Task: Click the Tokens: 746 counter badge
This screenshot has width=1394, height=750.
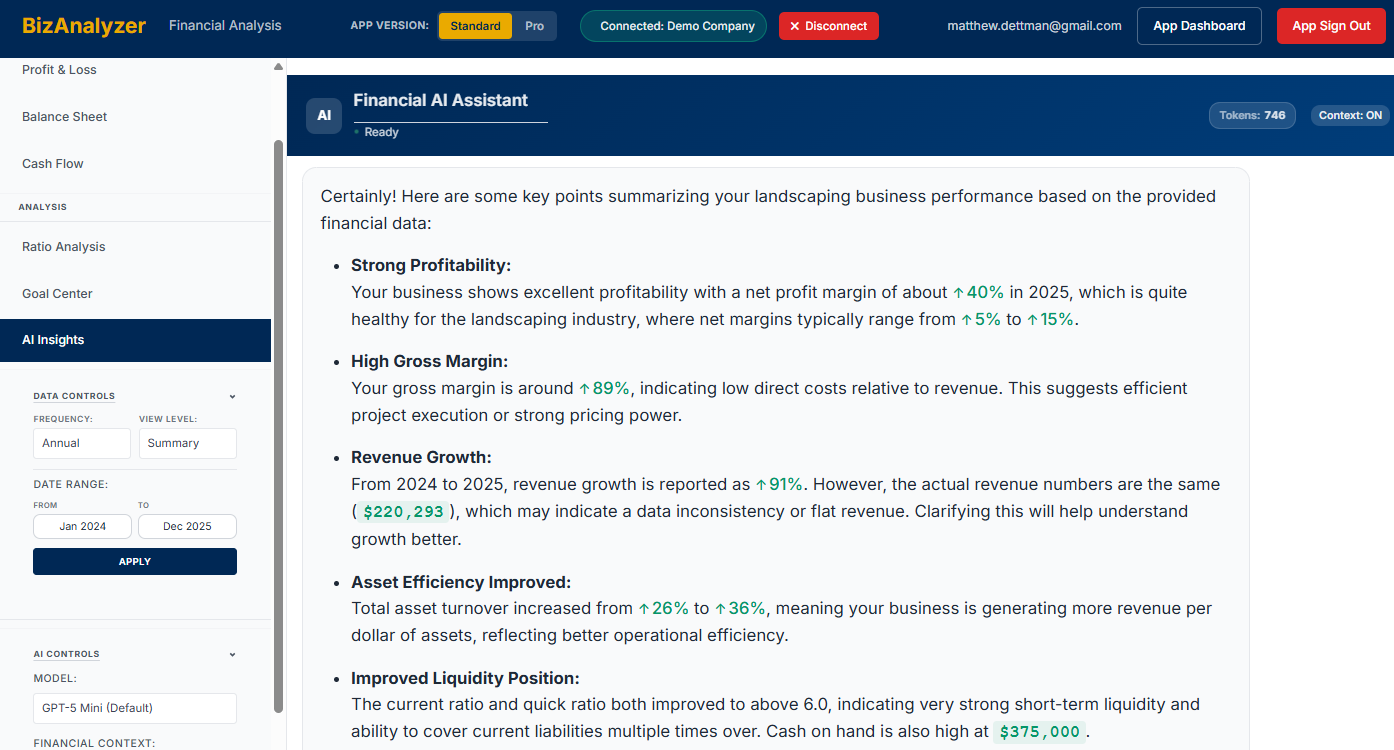Action: pyautogui.click(x=1252, y=115)
